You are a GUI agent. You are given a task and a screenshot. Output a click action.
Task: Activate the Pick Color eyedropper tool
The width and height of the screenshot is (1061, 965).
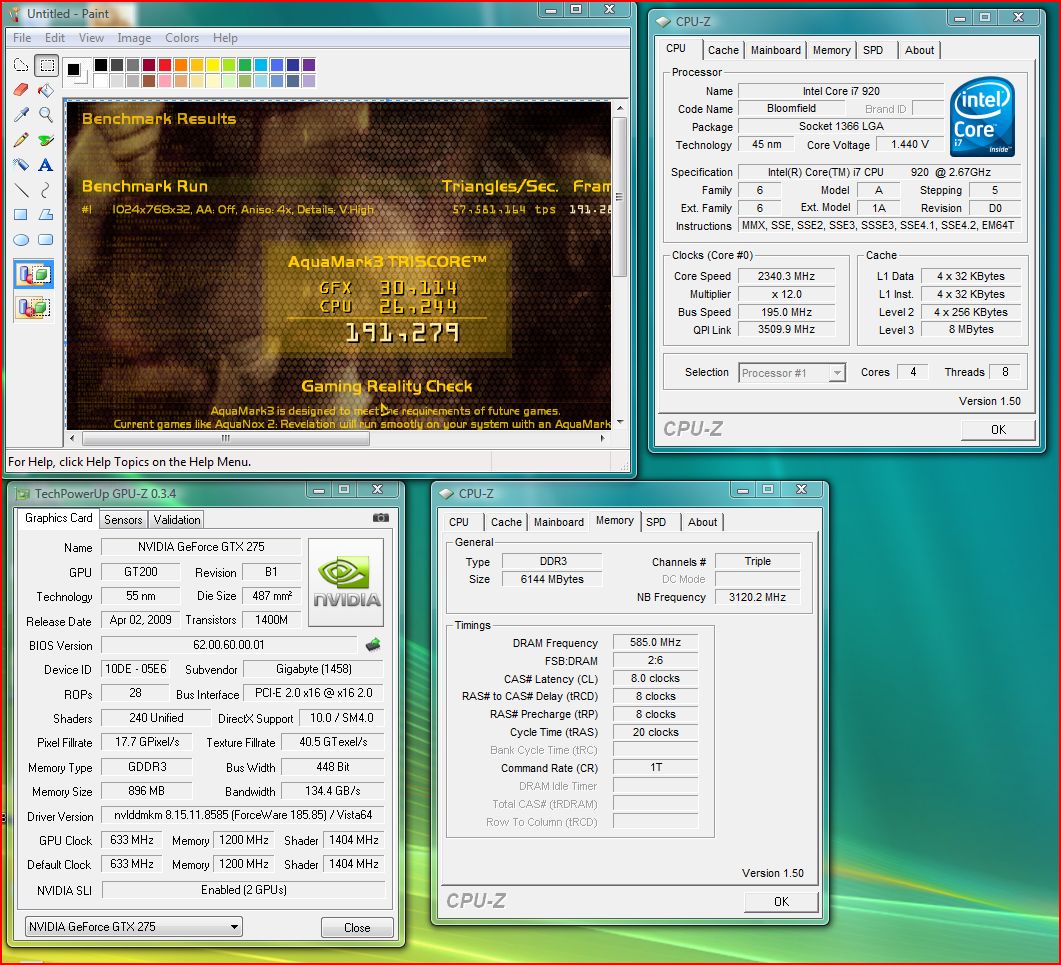click(x=21, y=114)
